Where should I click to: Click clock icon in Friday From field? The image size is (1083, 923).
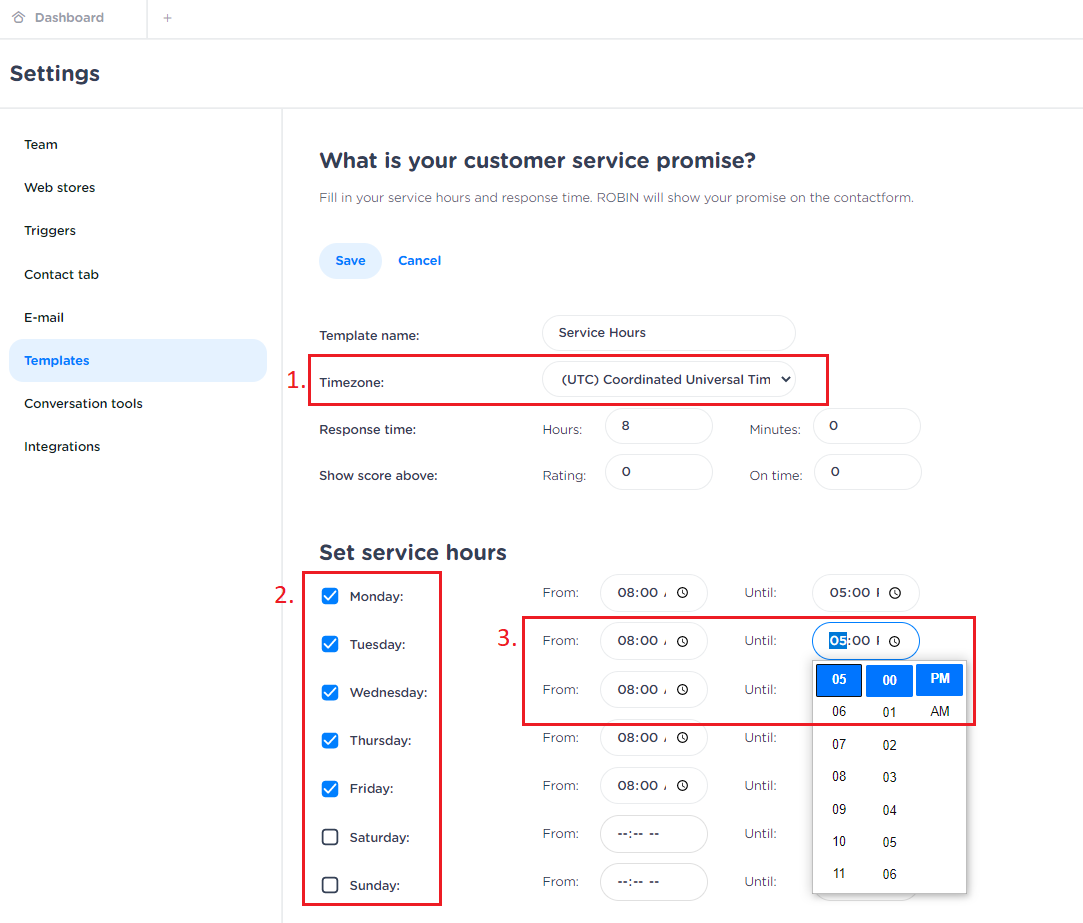[x=682, y=786]
